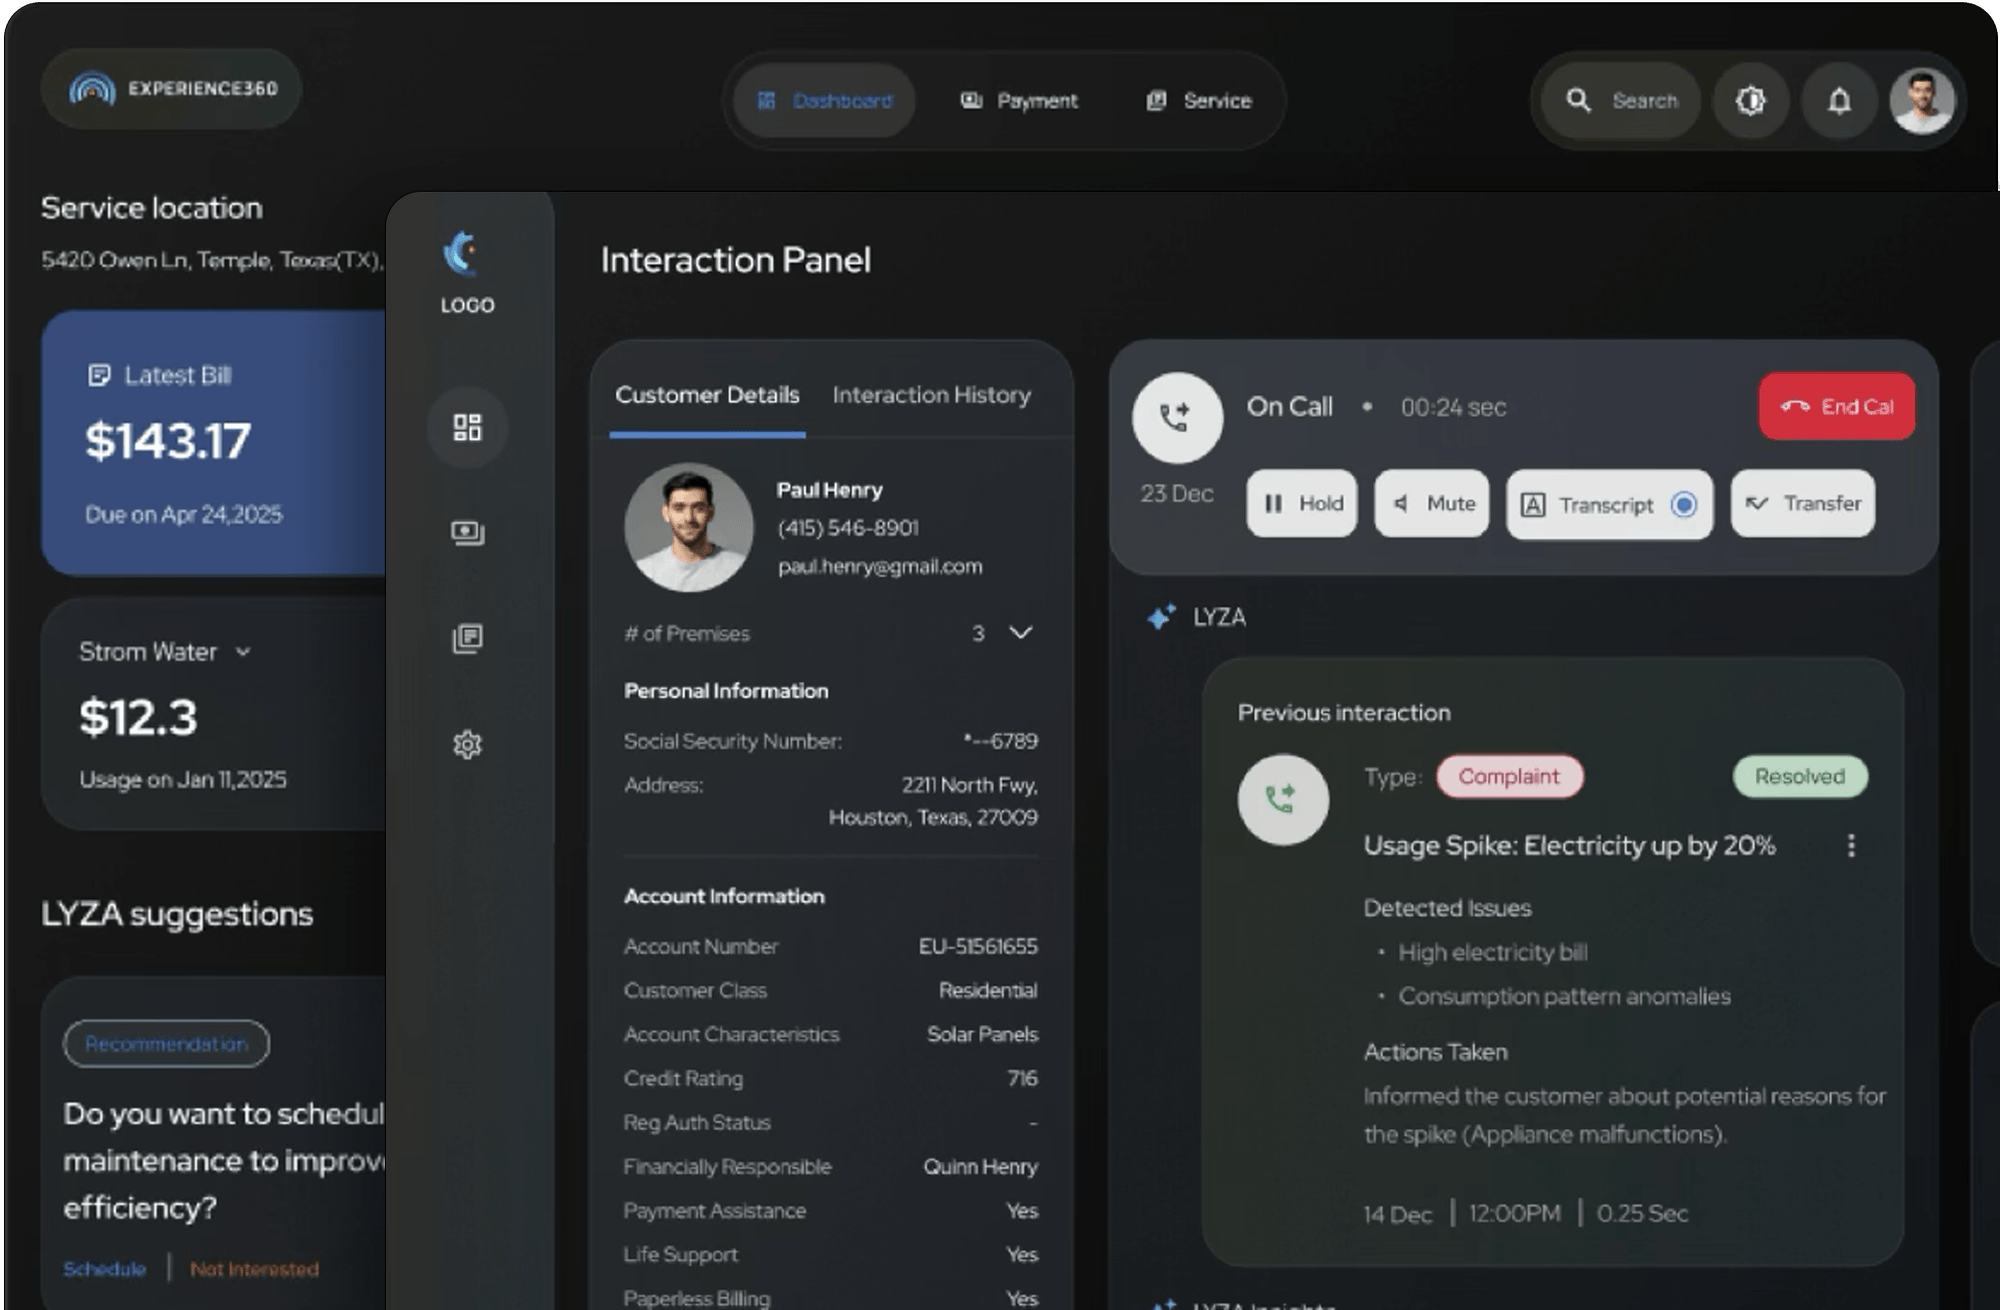The height and width of the screenshot is (1310, 2000).
Task: Open the Payment menu in the top bar
Action: pyautogui.click(x=1018, y=100)
